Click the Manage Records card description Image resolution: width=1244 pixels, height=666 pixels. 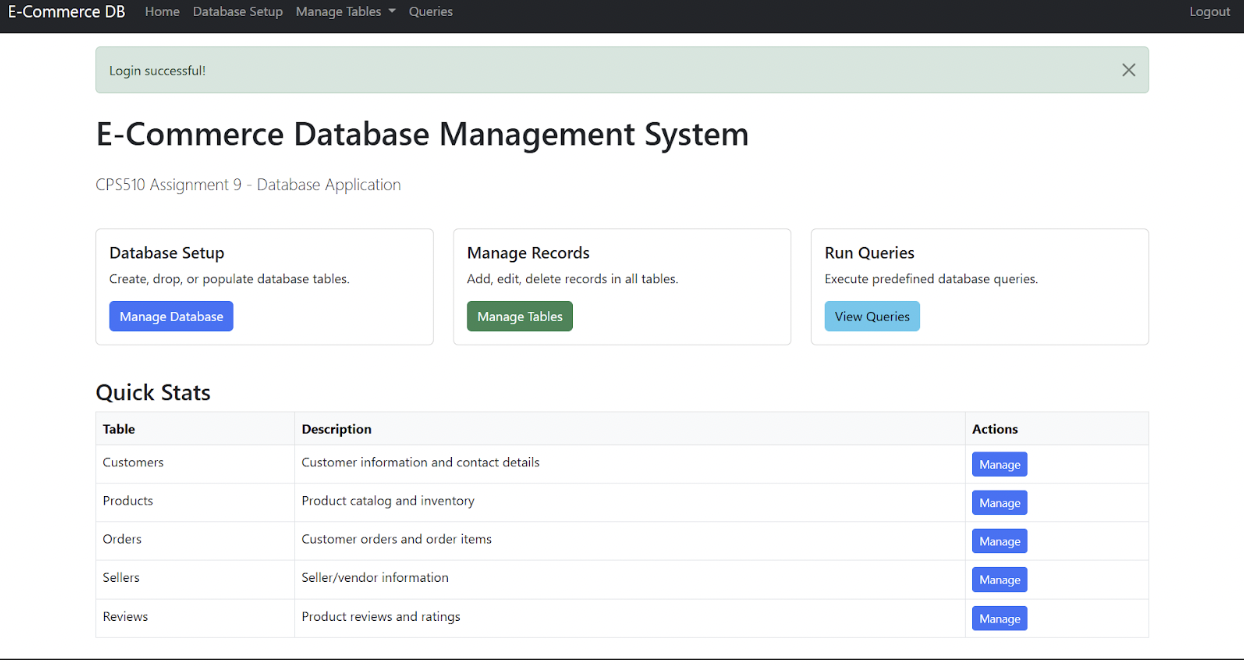(x=572, y=278)
